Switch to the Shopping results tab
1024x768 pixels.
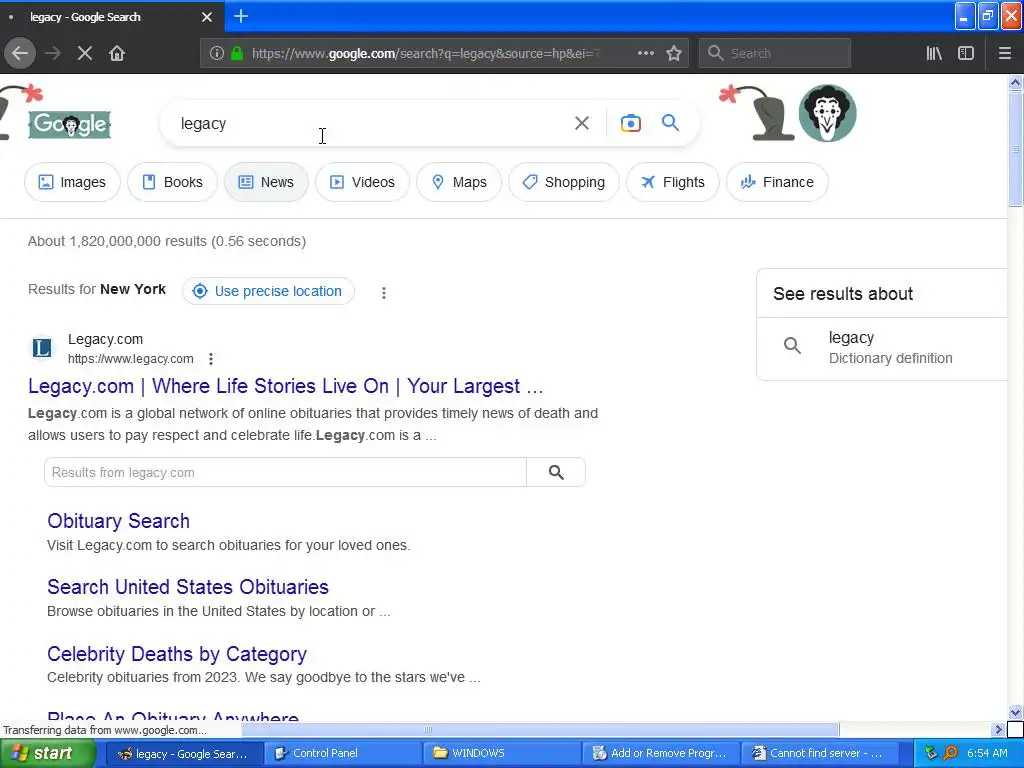564,182
